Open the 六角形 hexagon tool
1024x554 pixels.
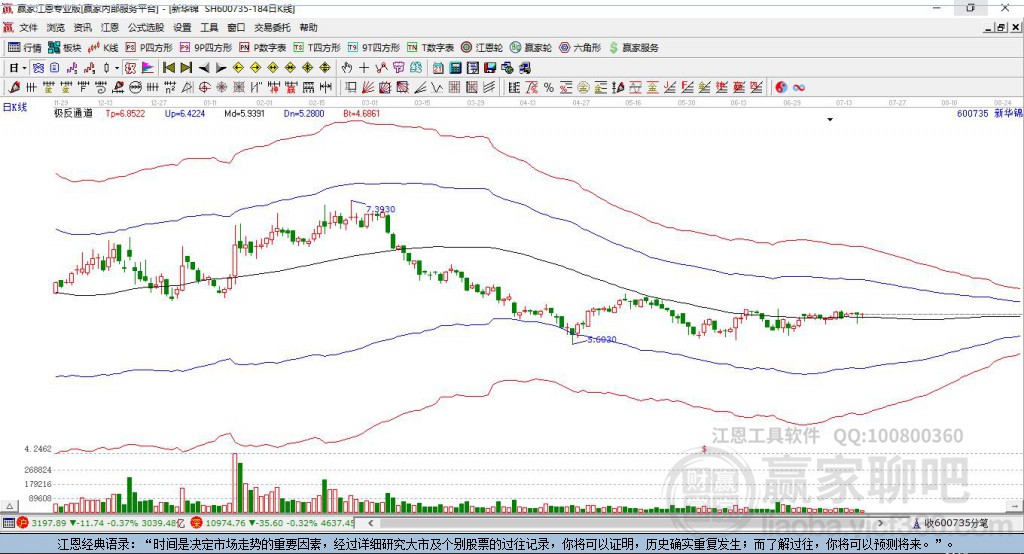[580, 48]
